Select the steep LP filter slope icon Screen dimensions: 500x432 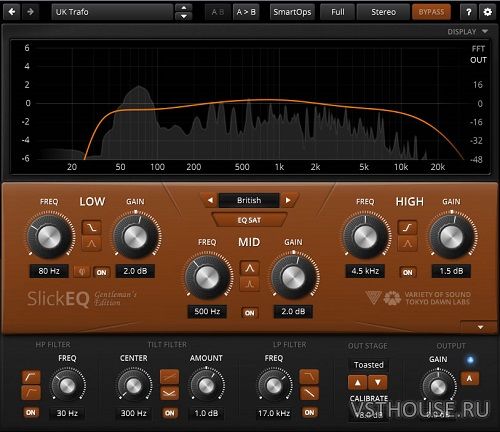(309, 377)
